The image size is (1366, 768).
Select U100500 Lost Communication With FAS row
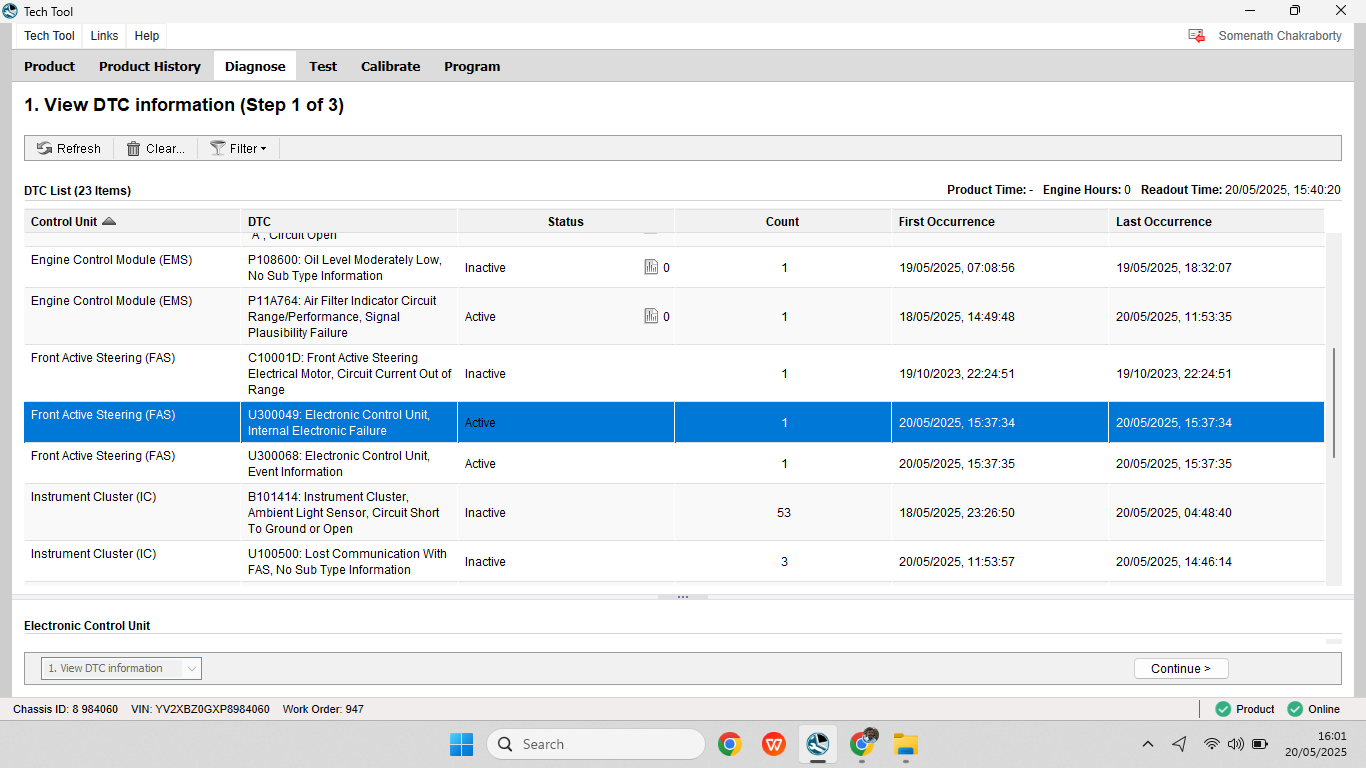click(x=674, y=561)
